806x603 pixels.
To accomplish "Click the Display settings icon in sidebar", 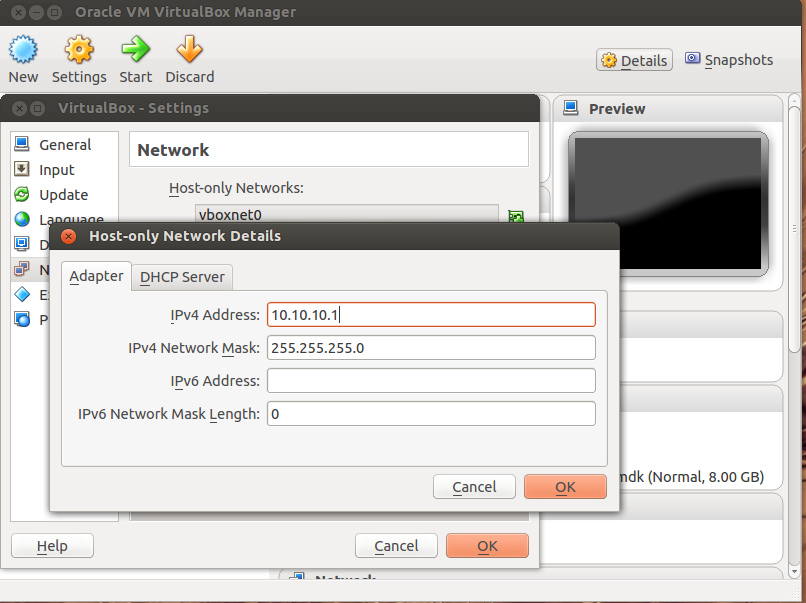I will pyautogui.click(x=22, y=244).
